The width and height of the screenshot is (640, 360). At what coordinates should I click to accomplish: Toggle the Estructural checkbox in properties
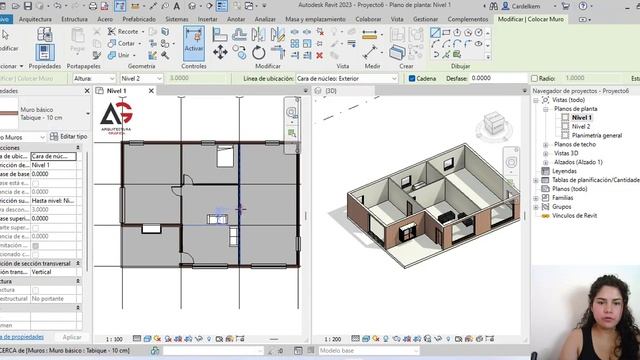point(36,290)
